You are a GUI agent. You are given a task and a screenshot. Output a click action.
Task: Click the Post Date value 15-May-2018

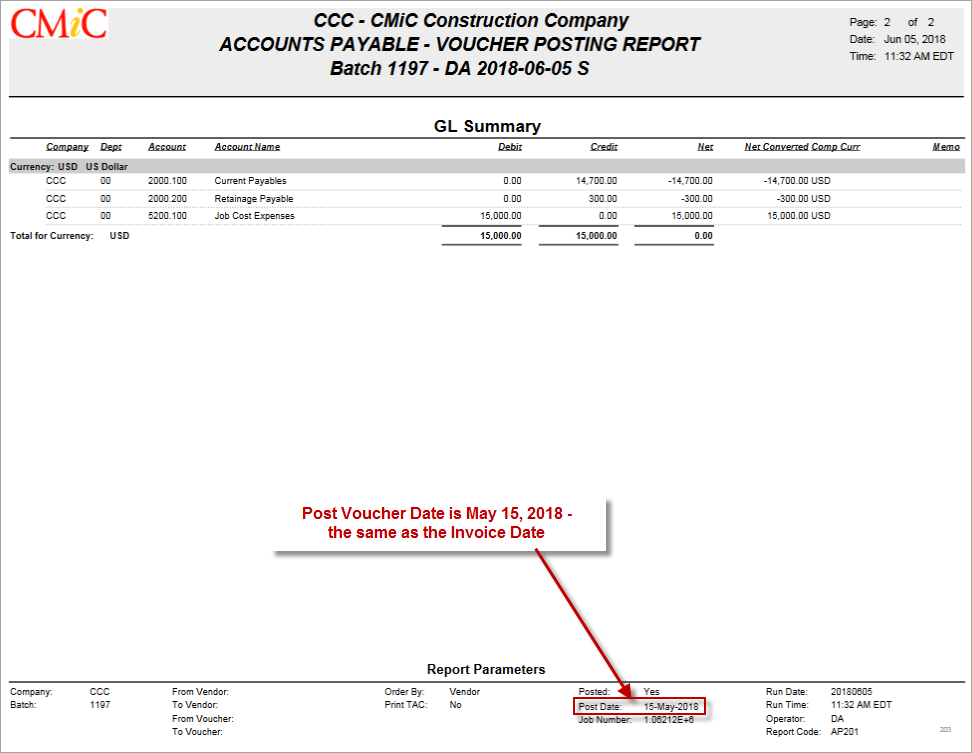click(671, 707)
